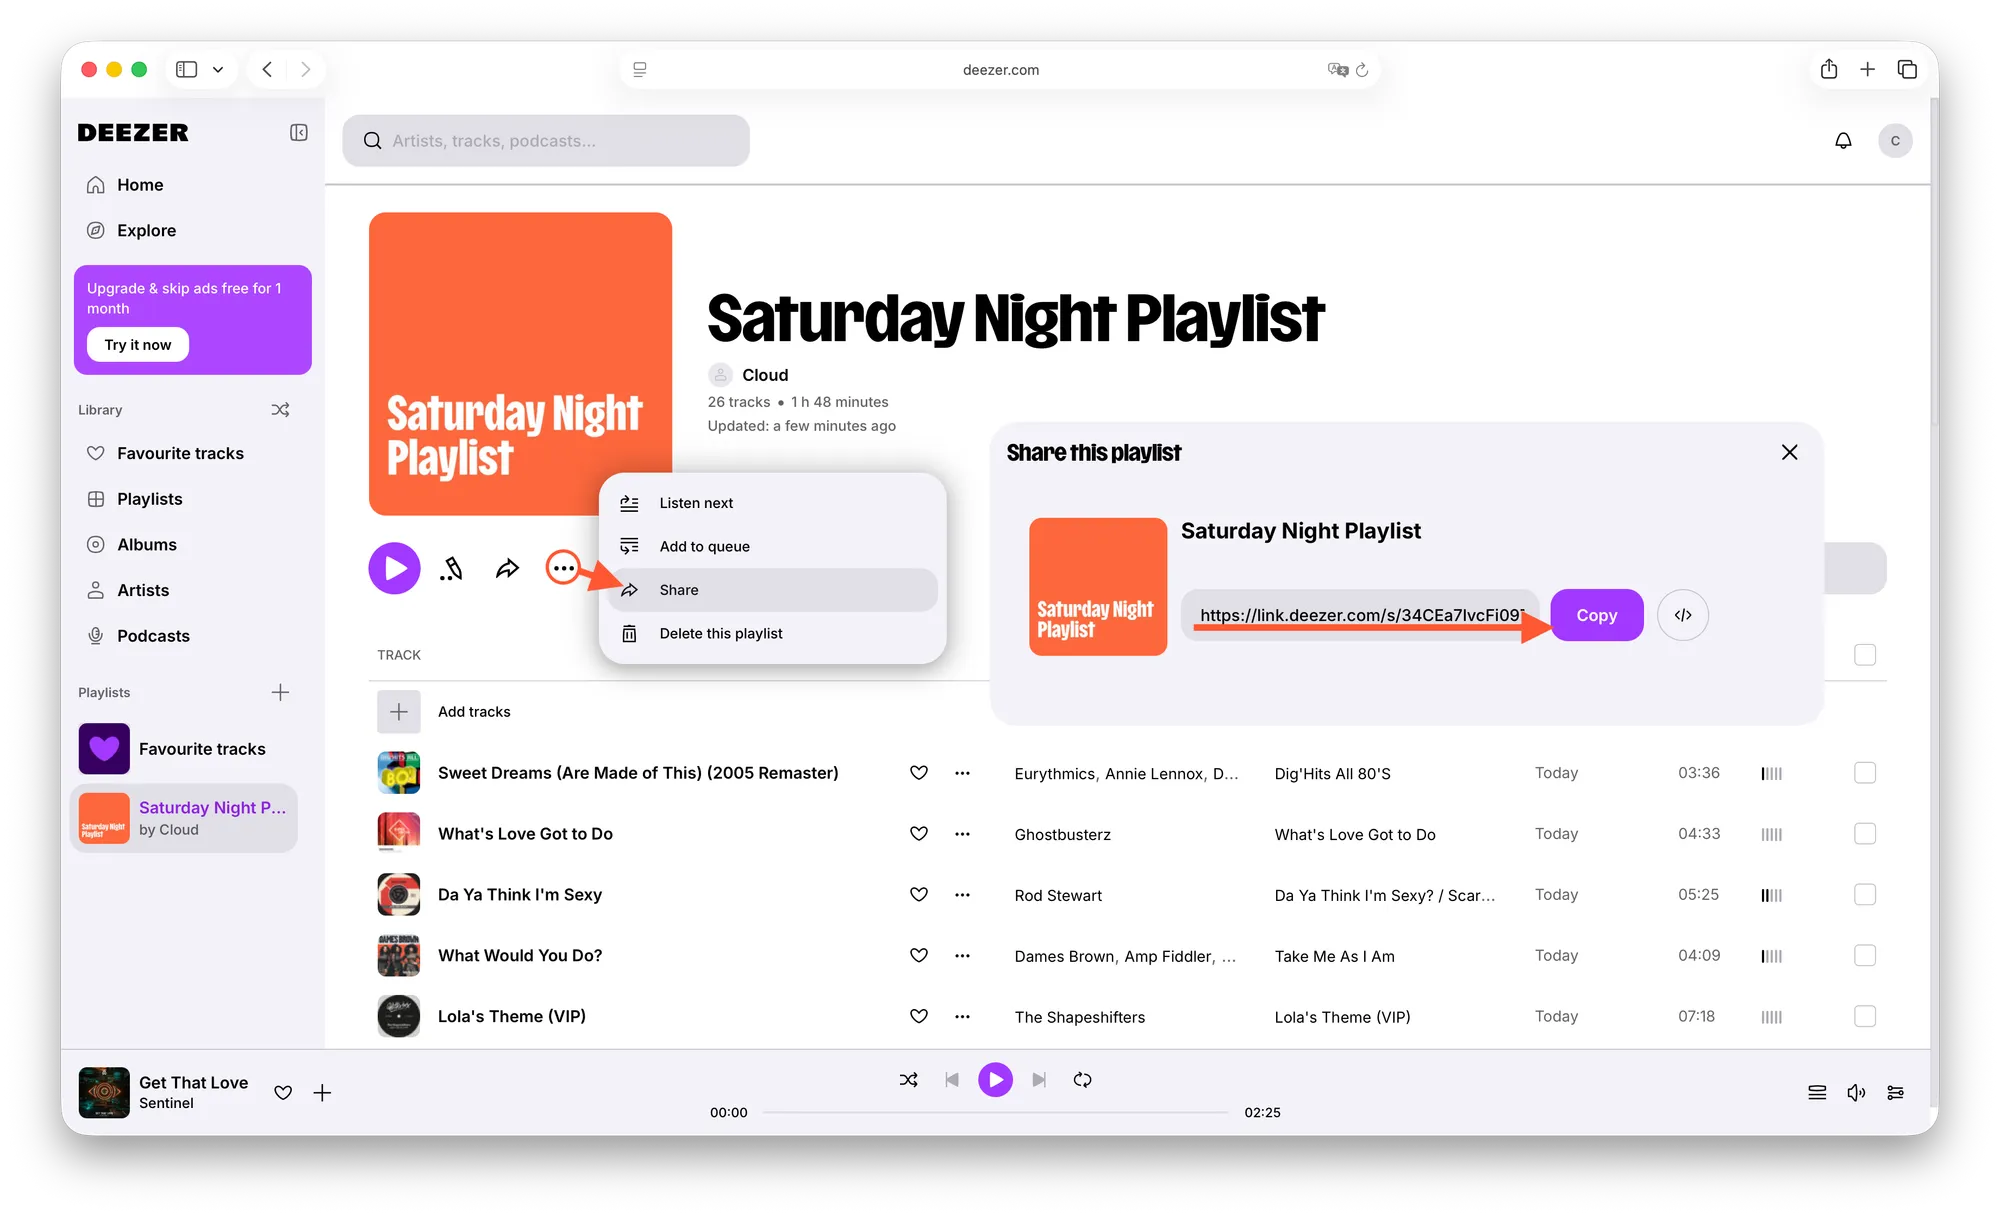
Task: Click Safari share icon in toolbar
Action: pyautogui.click(x=1828, y=69)
